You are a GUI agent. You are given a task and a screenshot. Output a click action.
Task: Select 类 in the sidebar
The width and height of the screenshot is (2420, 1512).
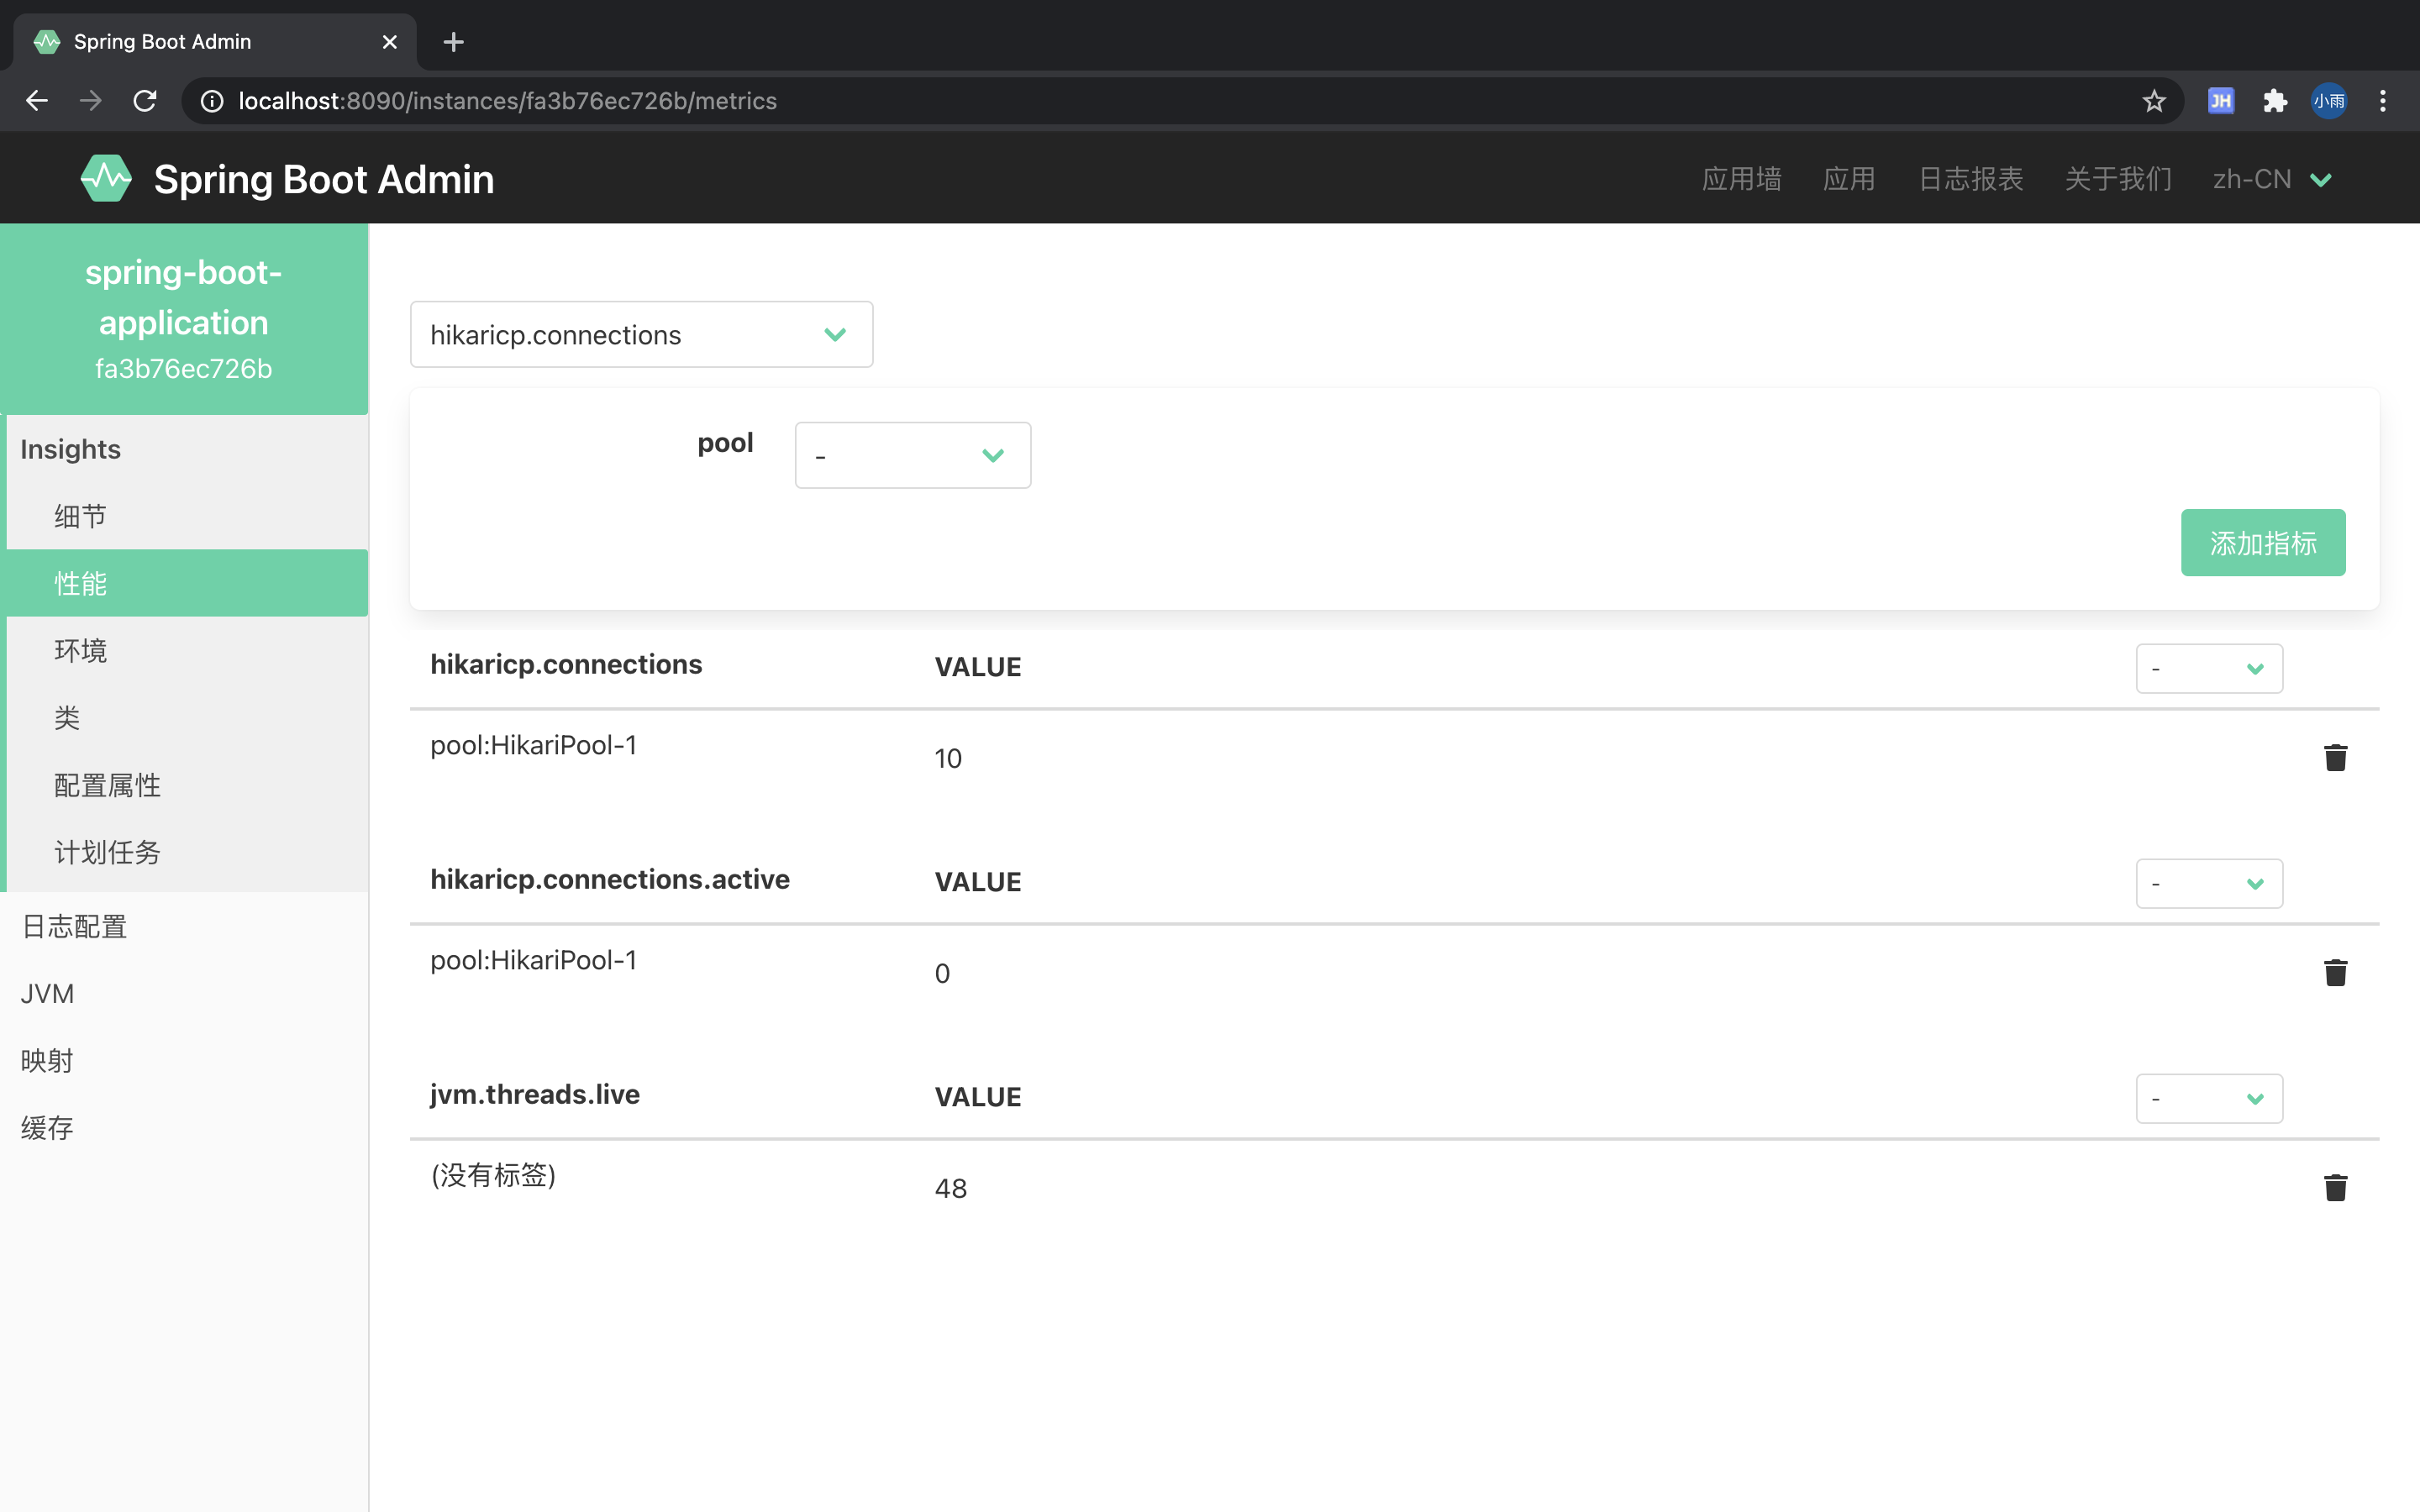(x=187, y=717)
